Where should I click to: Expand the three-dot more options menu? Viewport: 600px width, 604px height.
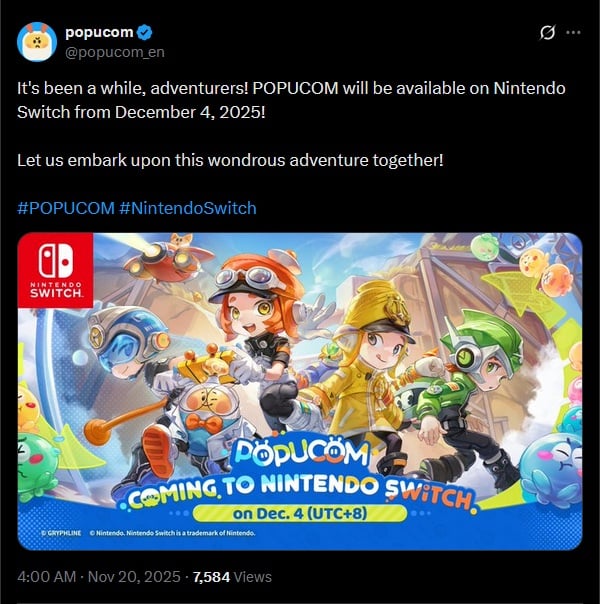point(573,33)
